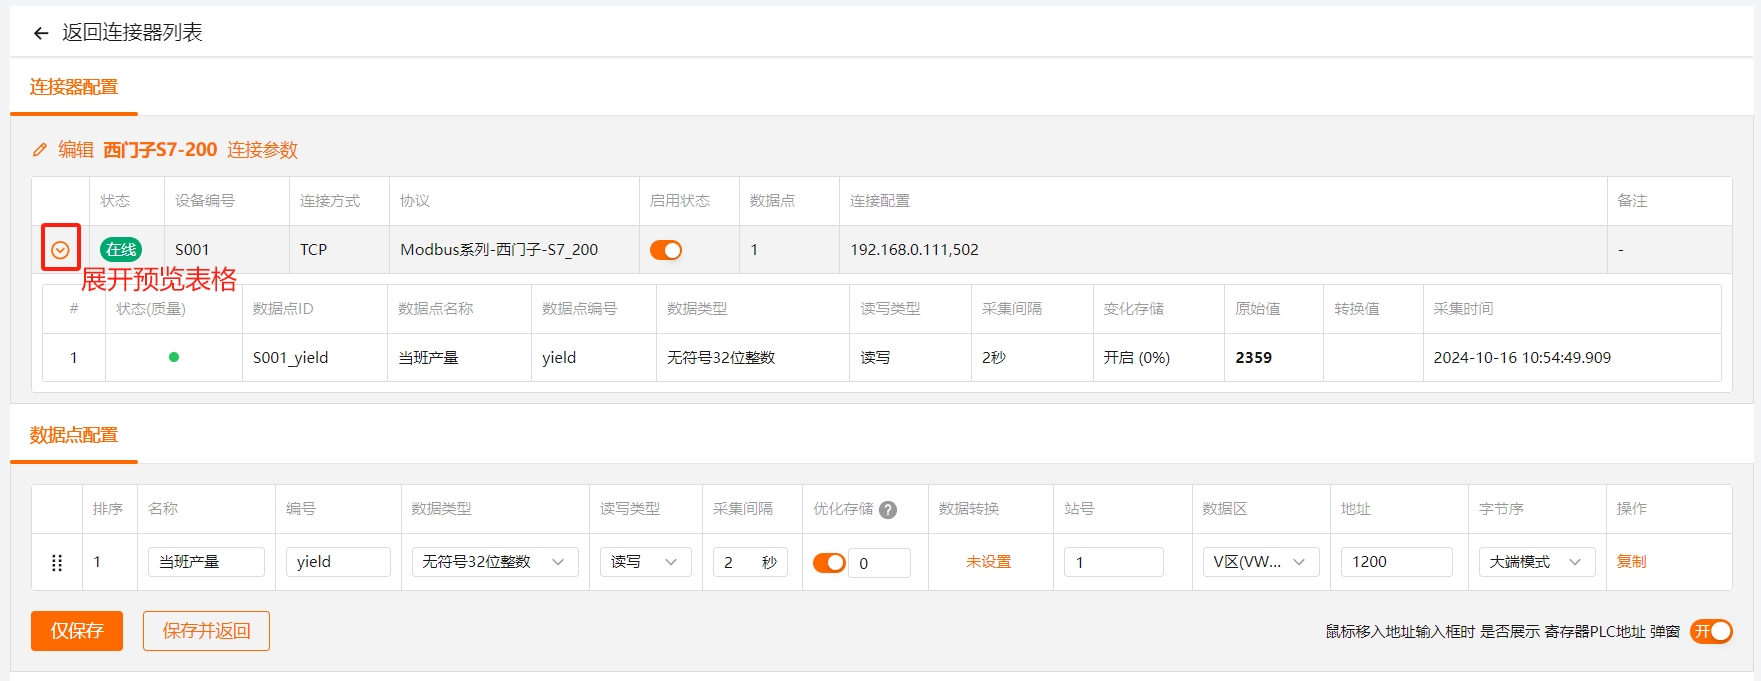
Task: Click the timestamp 2024-10-16 10:54:49.909
Action: 1522,358
